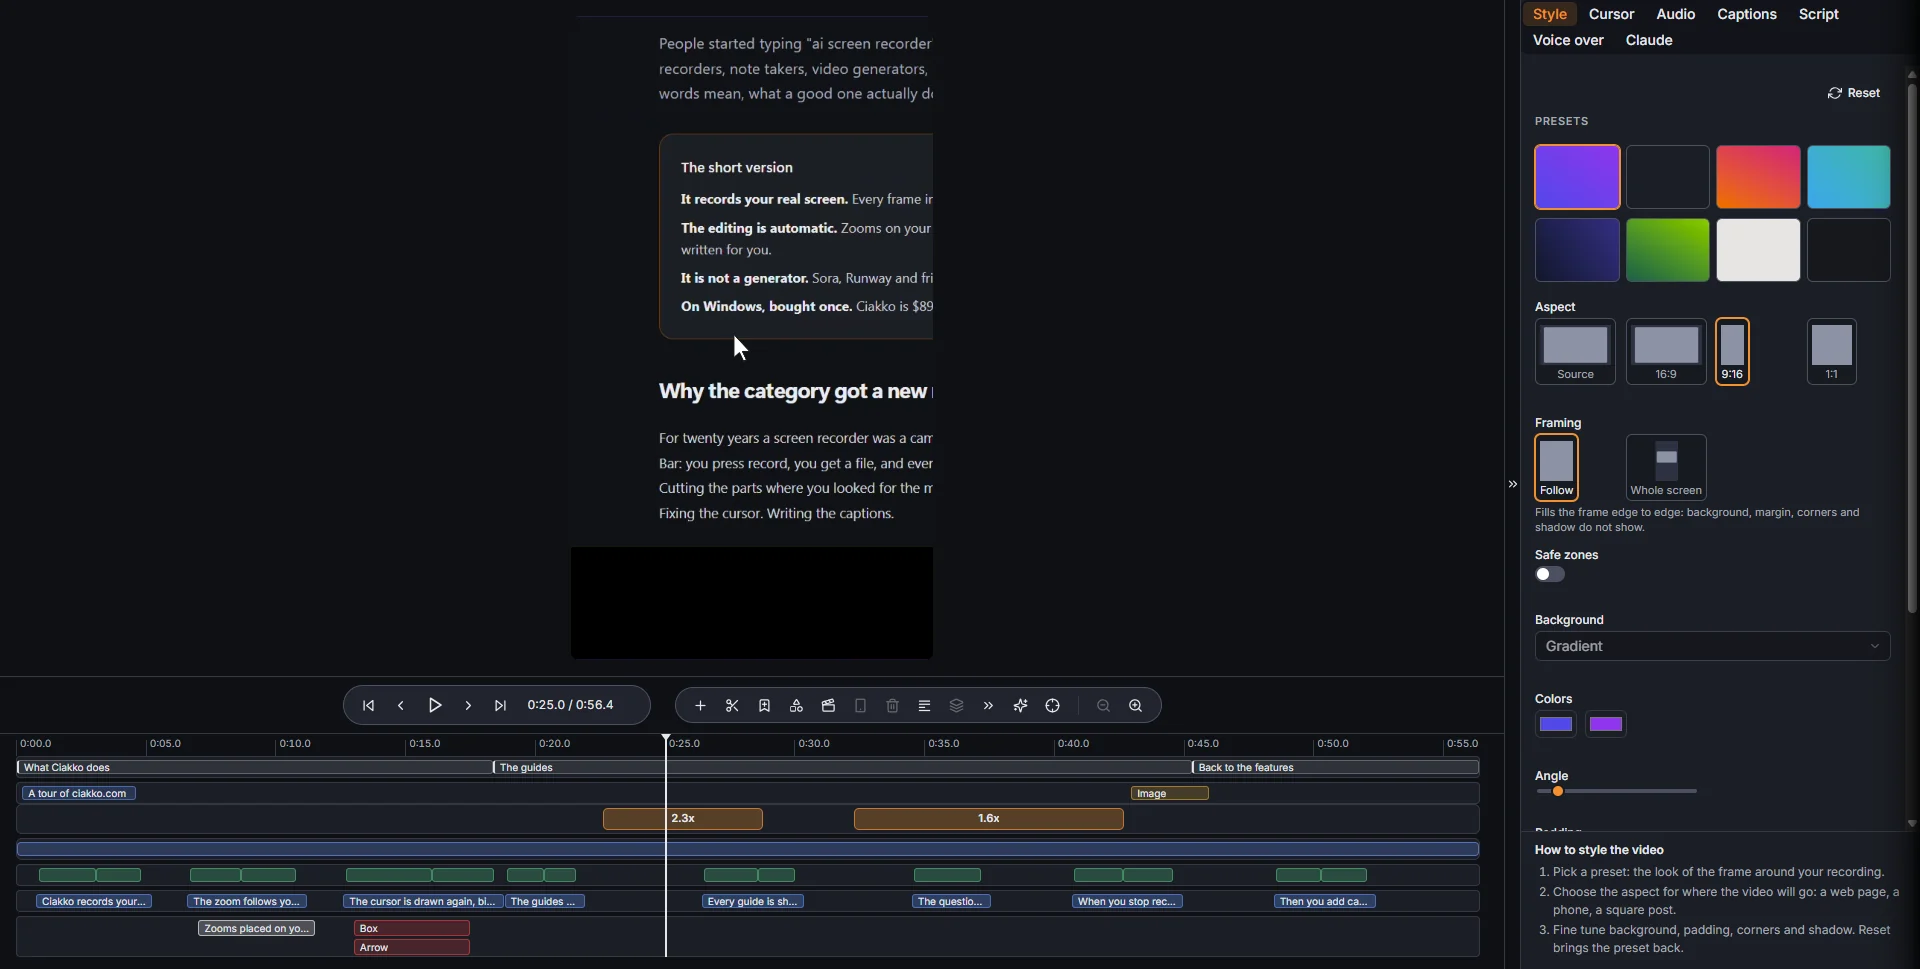Select the 1.6x zoom clip
Screen dimensions: 1920x969
[x=988, y=819]
